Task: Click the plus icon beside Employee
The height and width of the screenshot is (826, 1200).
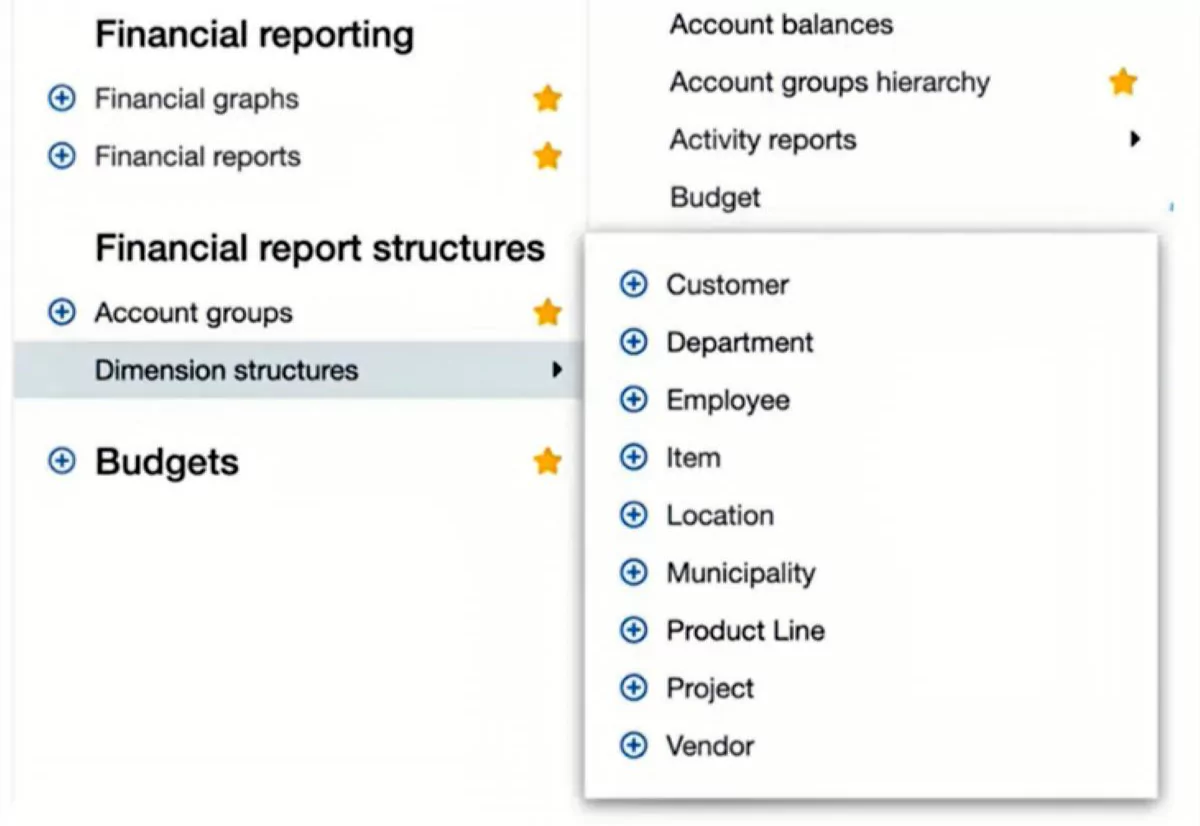Action: point(633,400)
